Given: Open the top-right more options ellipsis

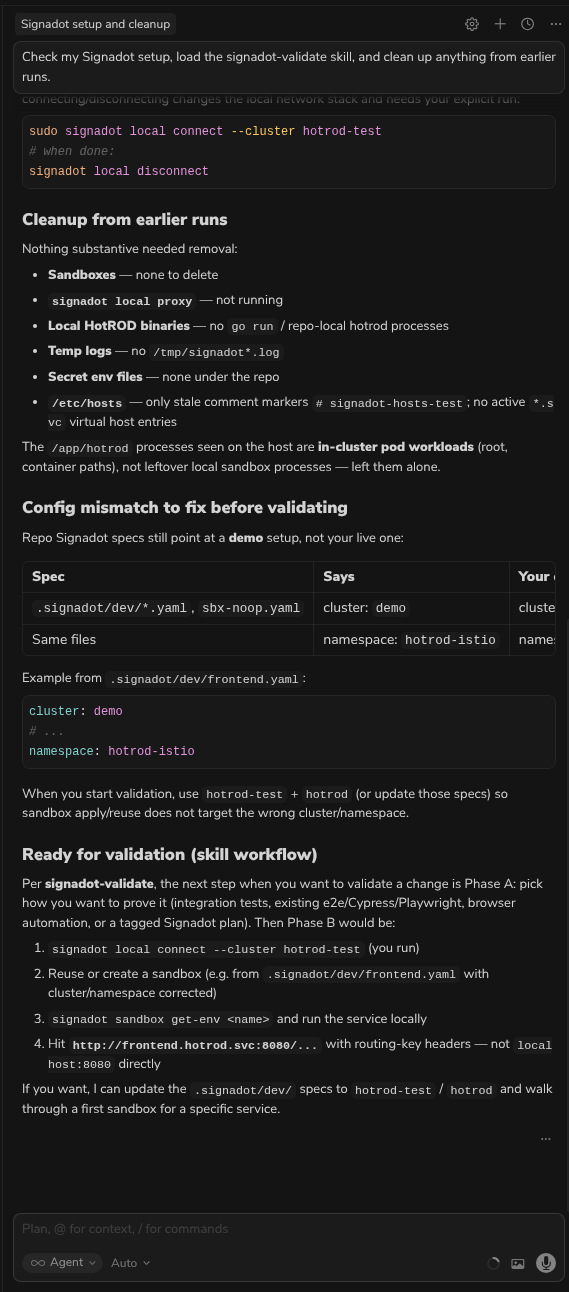Looking at the screenshot, I should [x=556, y=24].
